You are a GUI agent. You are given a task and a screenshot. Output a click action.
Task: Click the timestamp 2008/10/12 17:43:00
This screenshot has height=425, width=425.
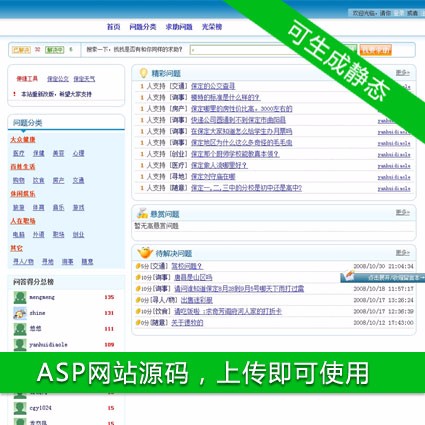[383, 323]
